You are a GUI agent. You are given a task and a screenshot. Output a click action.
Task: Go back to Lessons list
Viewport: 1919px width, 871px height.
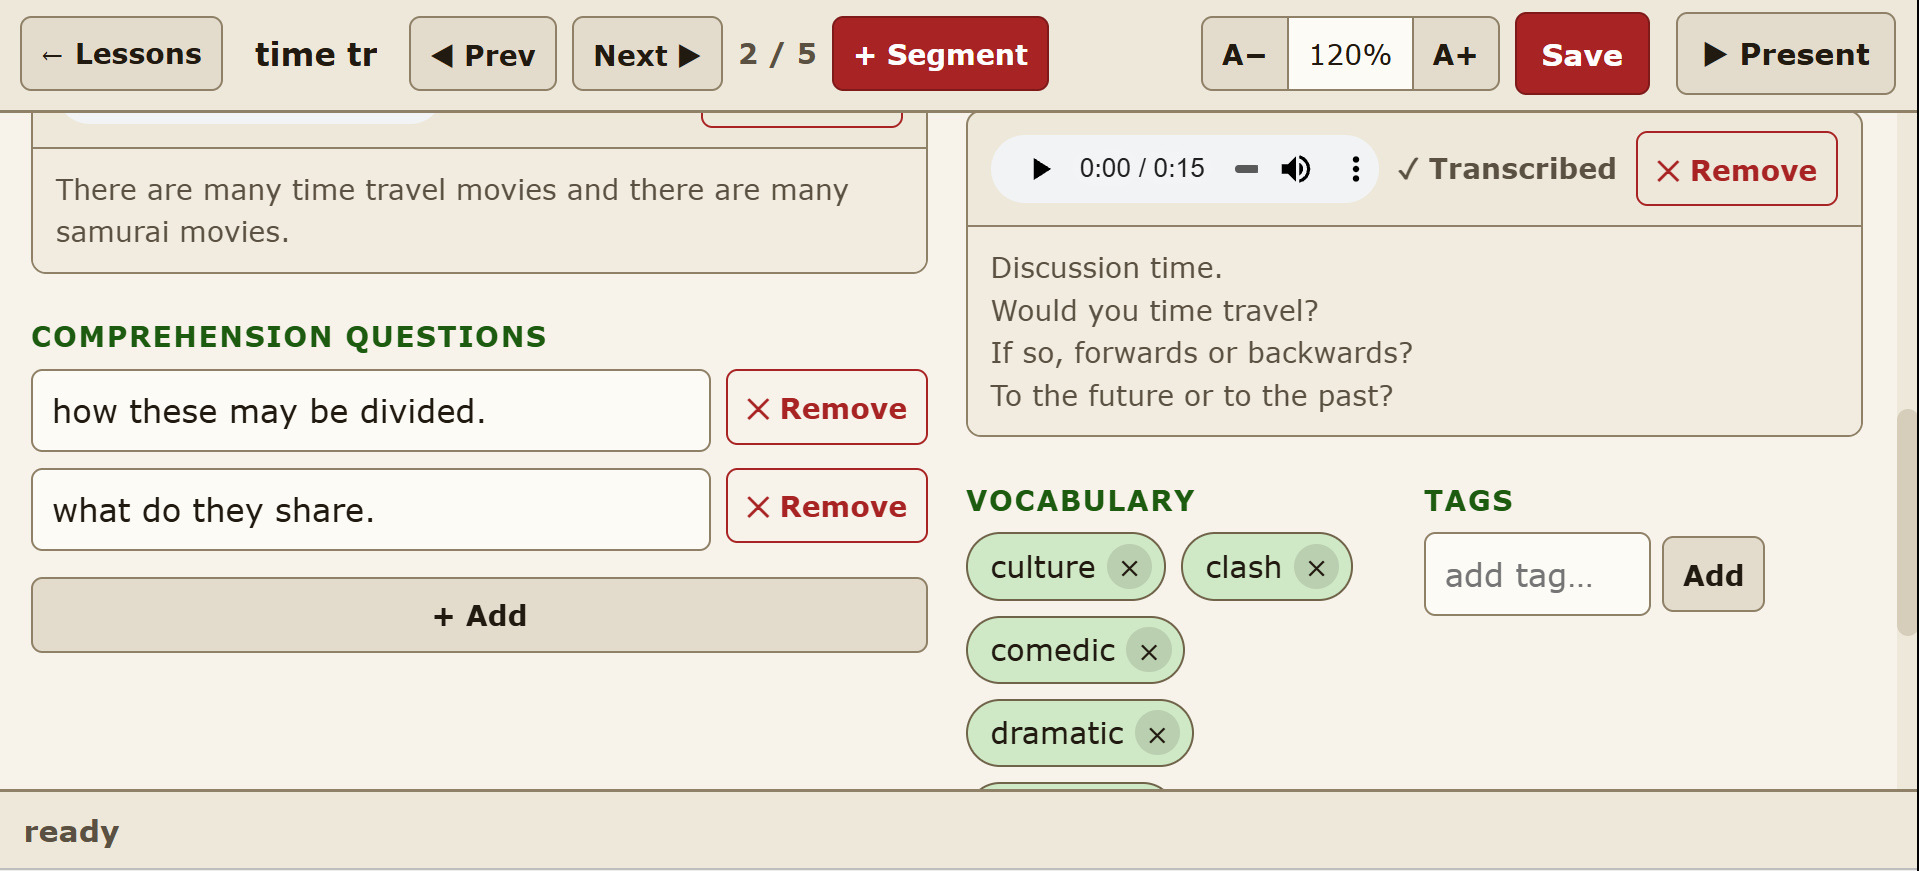(x=122, y=54)
